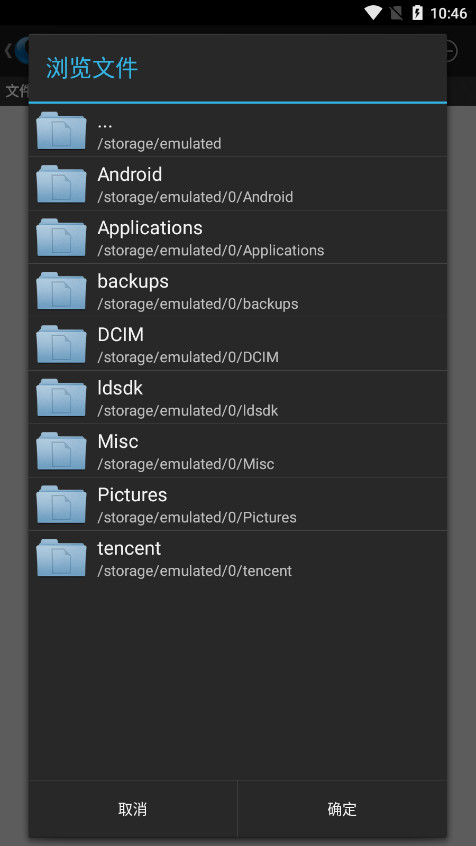476x846 pixels.
Task: Tap the Misc folder icon
Action: [x=61, y=451]
